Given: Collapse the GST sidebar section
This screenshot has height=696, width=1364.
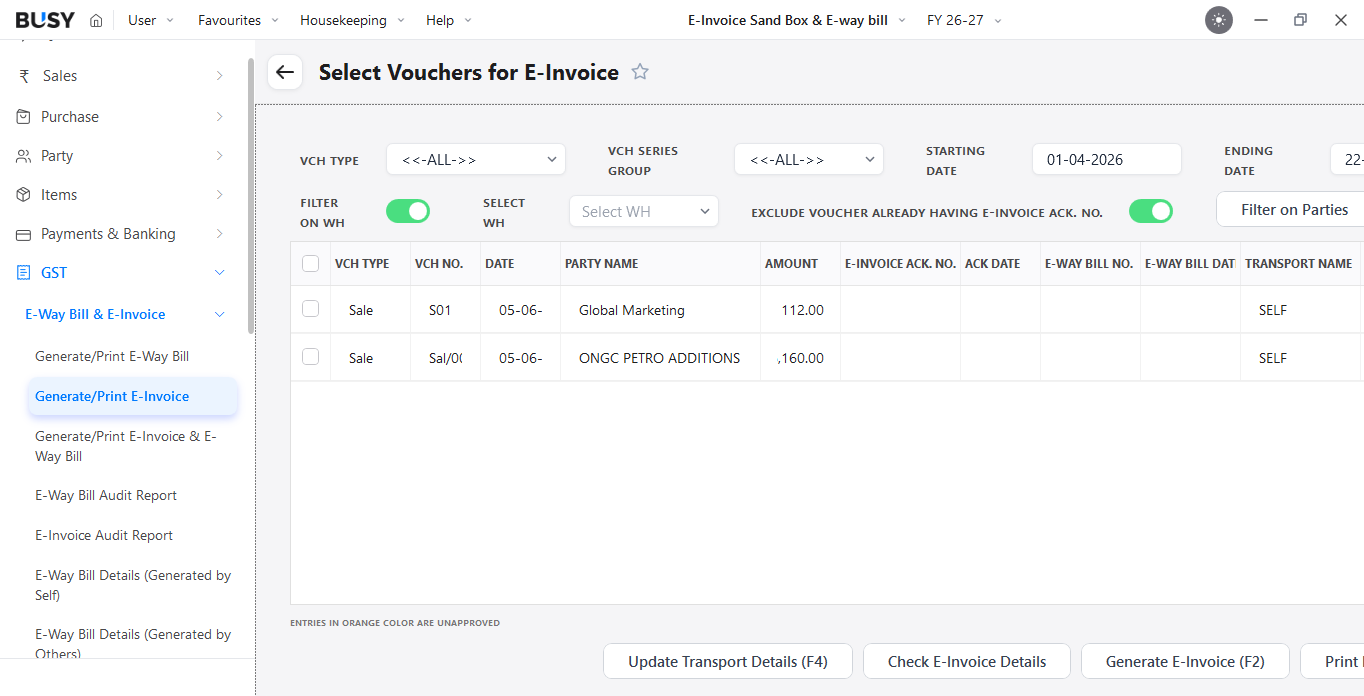Looking at the screenshot, I should click(x=219, y=273).
